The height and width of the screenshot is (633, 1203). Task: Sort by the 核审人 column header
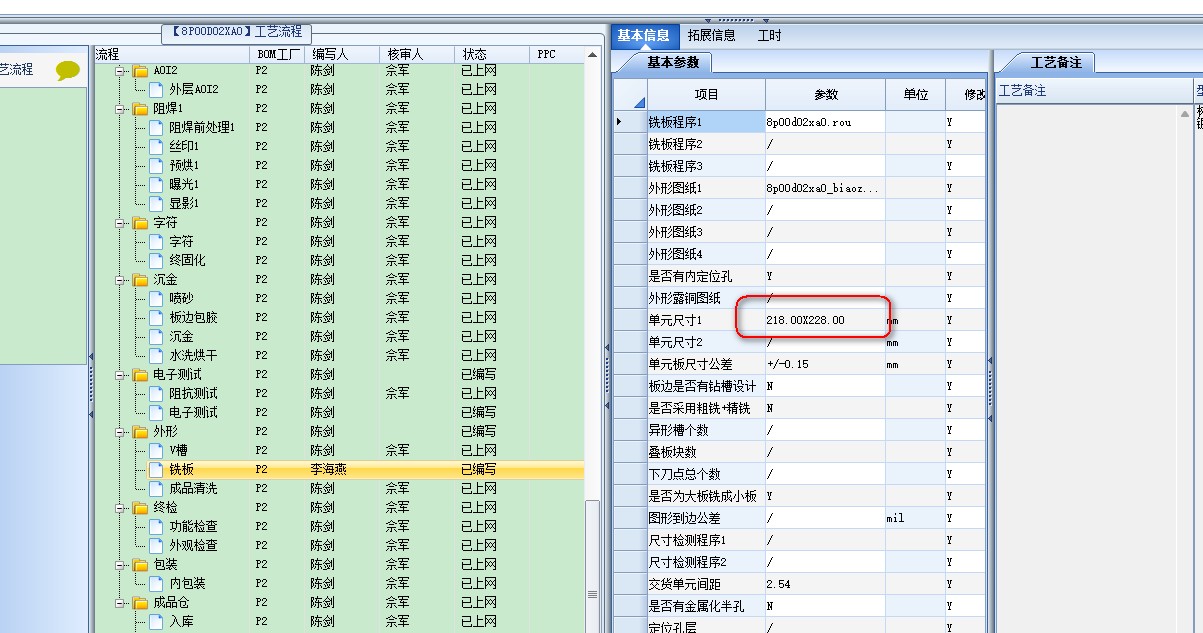click(x=417, y=54)
